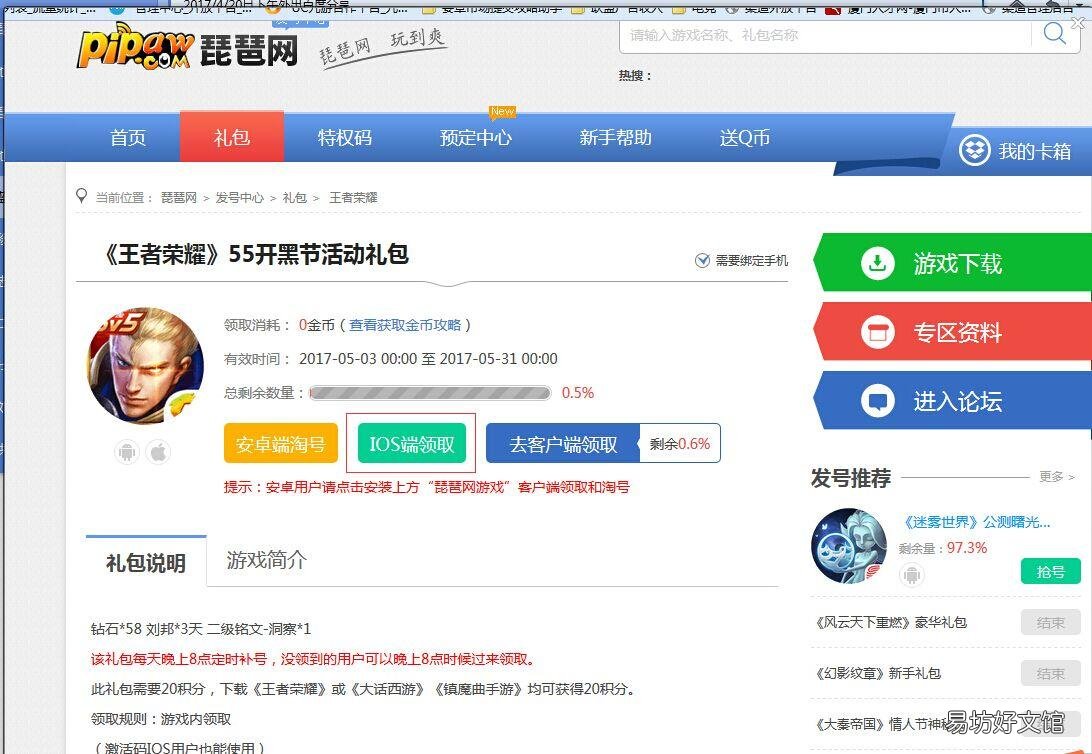Click 结束 button for 风云天下重燃

point(1050,622)
